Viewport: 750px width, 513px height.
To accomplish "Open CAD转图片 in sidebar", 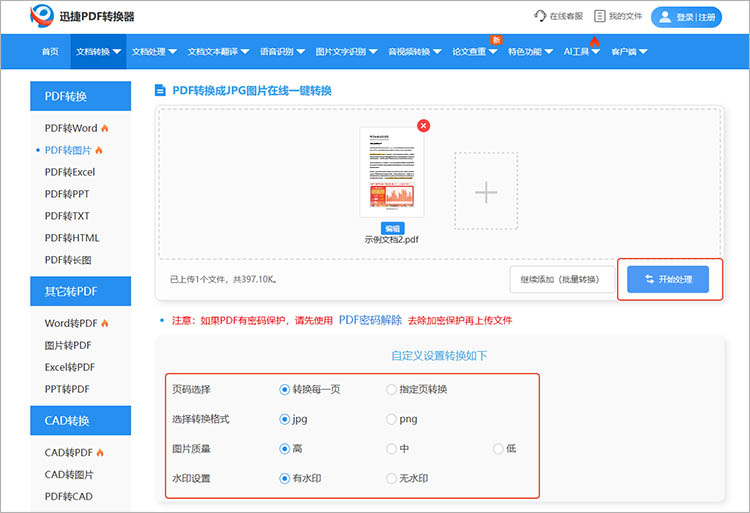I will (69, 474).
